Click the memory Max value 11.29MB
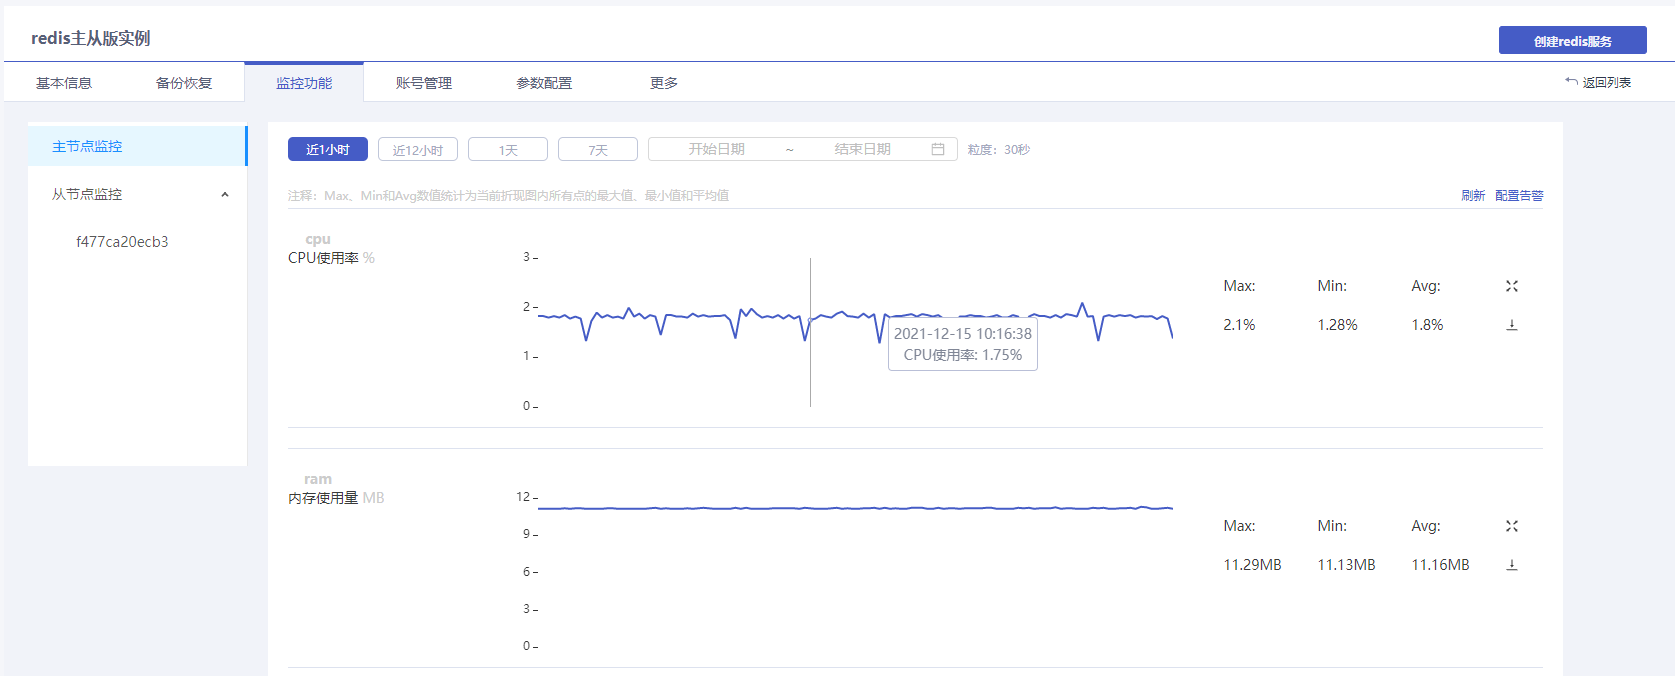Image resolution: width=1675 pixels, height=676 pixels. 1252,565
